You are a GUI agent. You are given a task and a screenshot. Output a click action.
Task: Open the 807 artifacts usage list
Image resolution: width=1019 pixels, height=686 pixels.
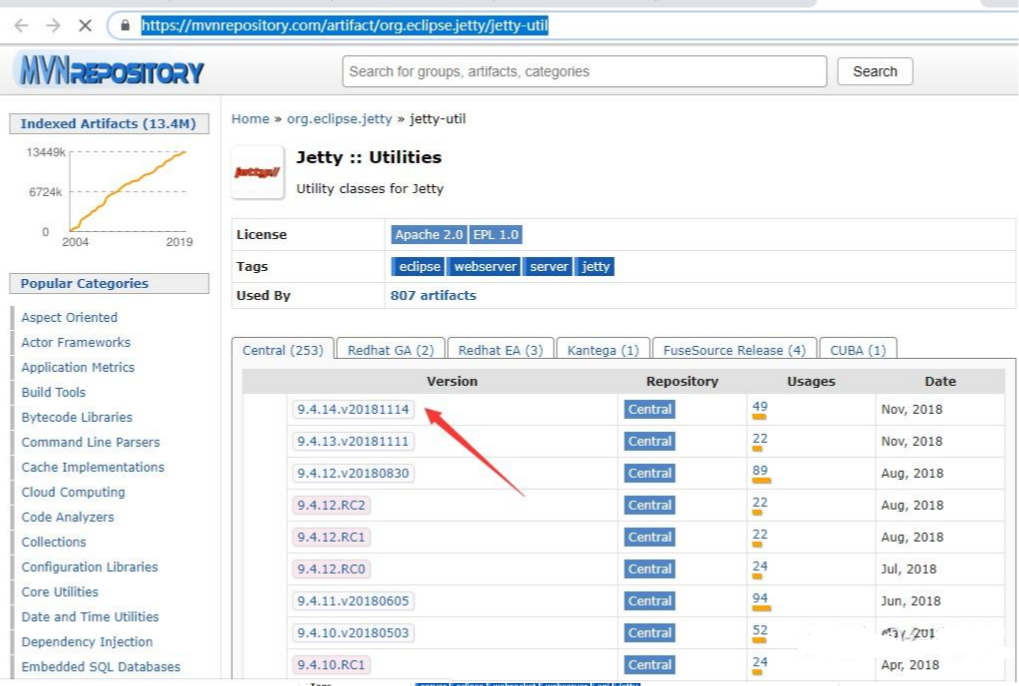pos(433,295)
